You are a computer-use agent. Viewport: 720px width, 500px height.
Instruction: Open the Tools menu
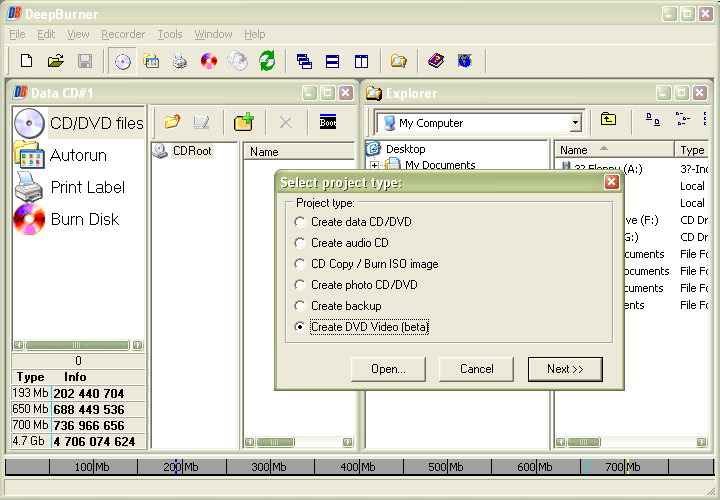[170, 34]
